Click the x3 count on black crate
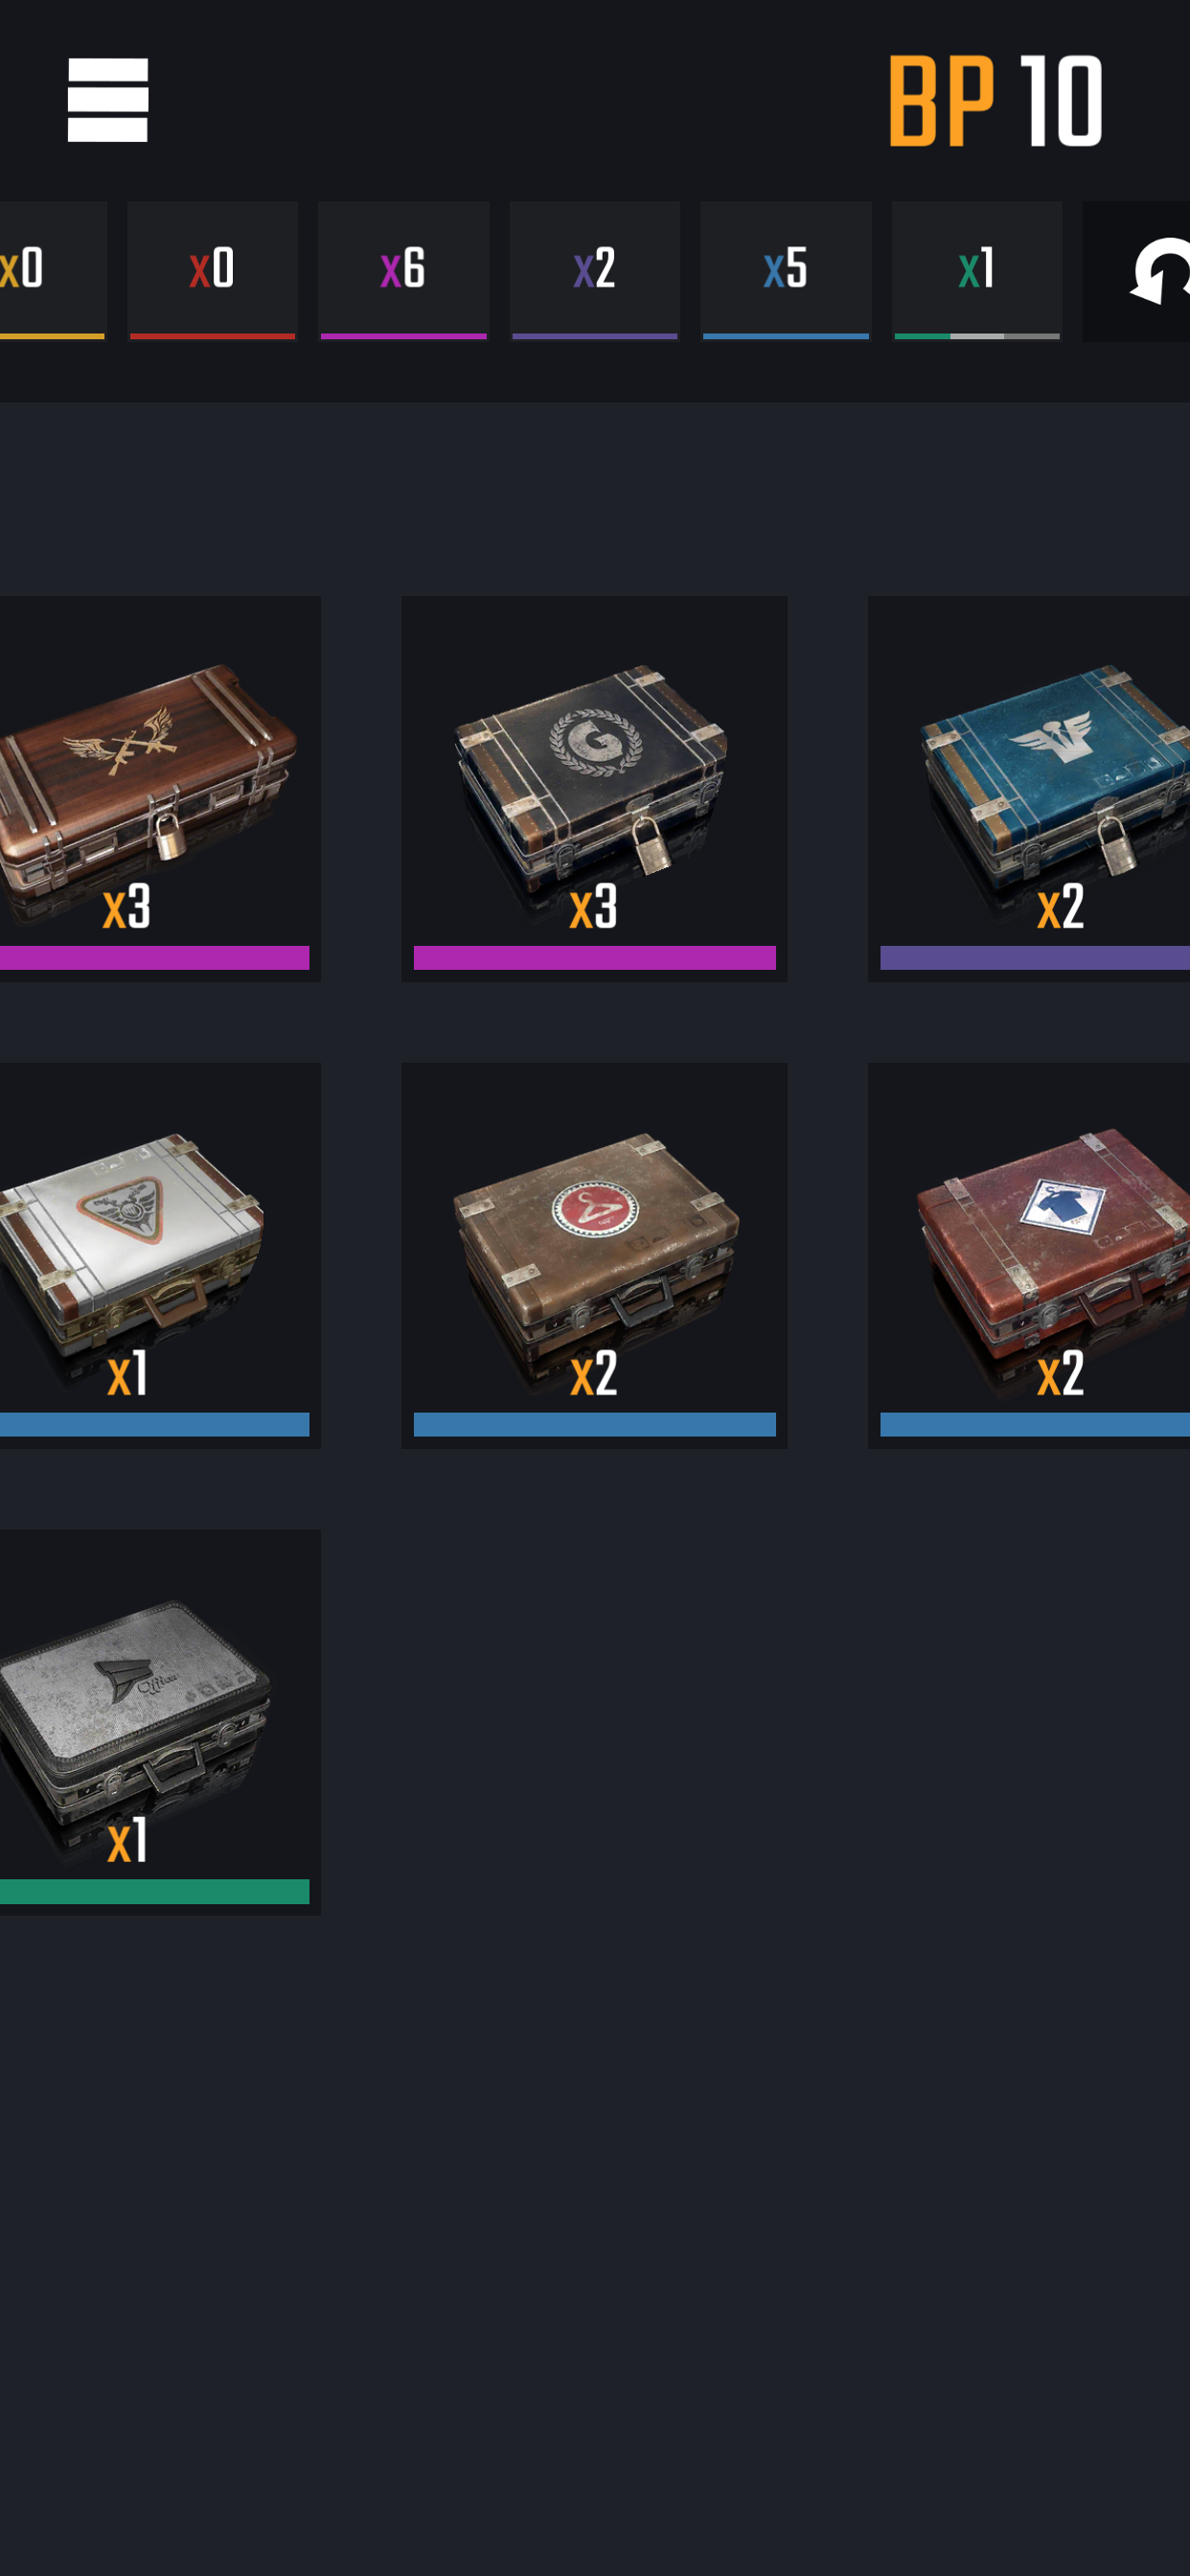The image size is (1190, 2576). tap(594, 906)
